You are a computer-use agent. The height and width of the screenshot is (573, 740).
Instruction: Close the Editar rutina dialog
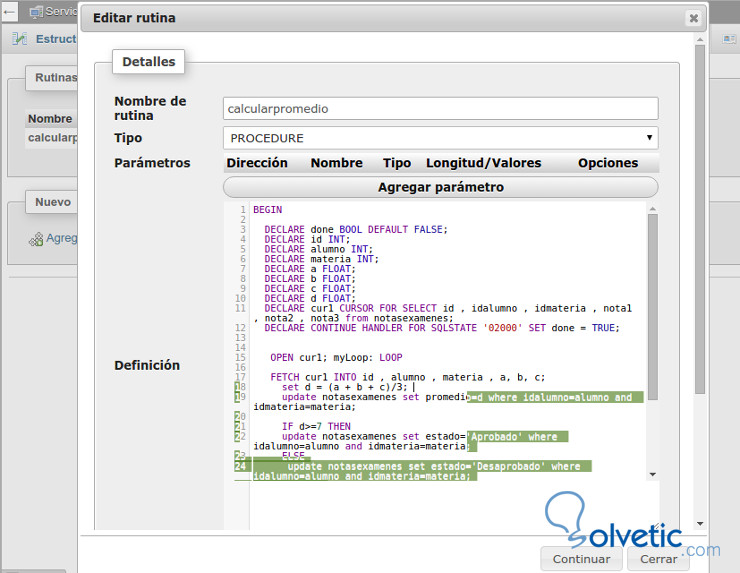click(693, 18)
